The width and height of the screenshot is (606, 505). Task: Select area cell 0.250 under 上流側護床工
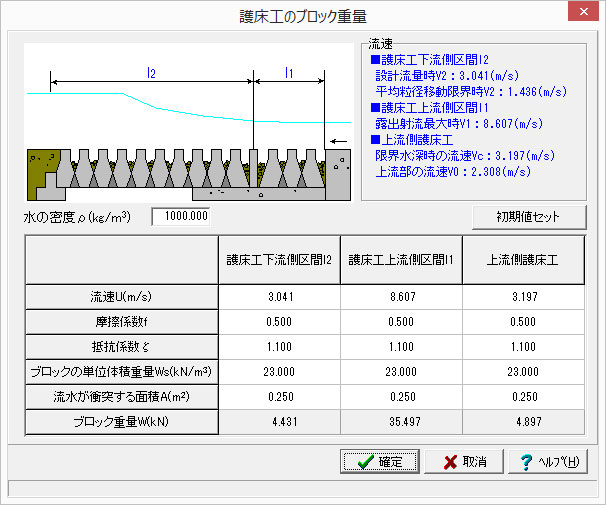point(524,397)
